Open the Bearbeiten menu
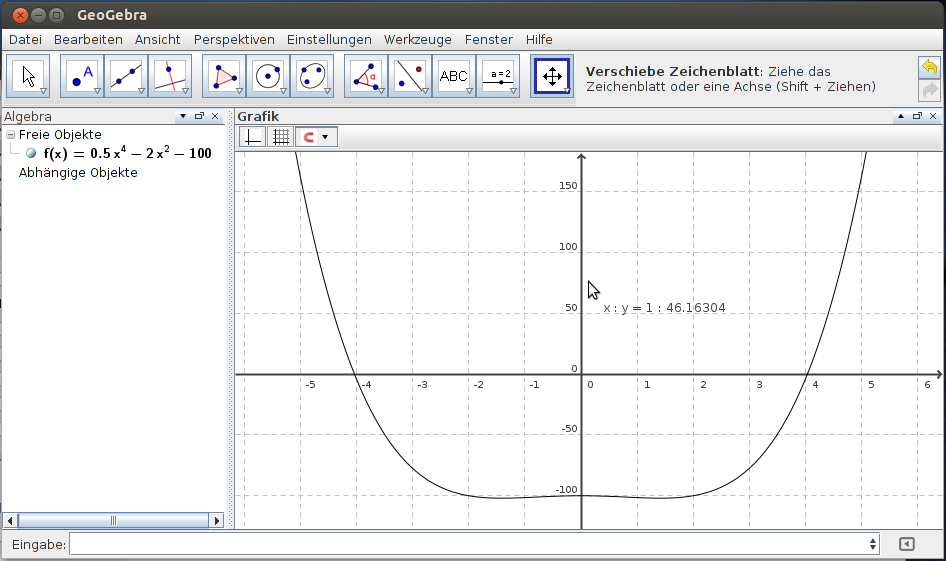Image resolution: width=946 pixels, height=561 pixels. [88, 40]
